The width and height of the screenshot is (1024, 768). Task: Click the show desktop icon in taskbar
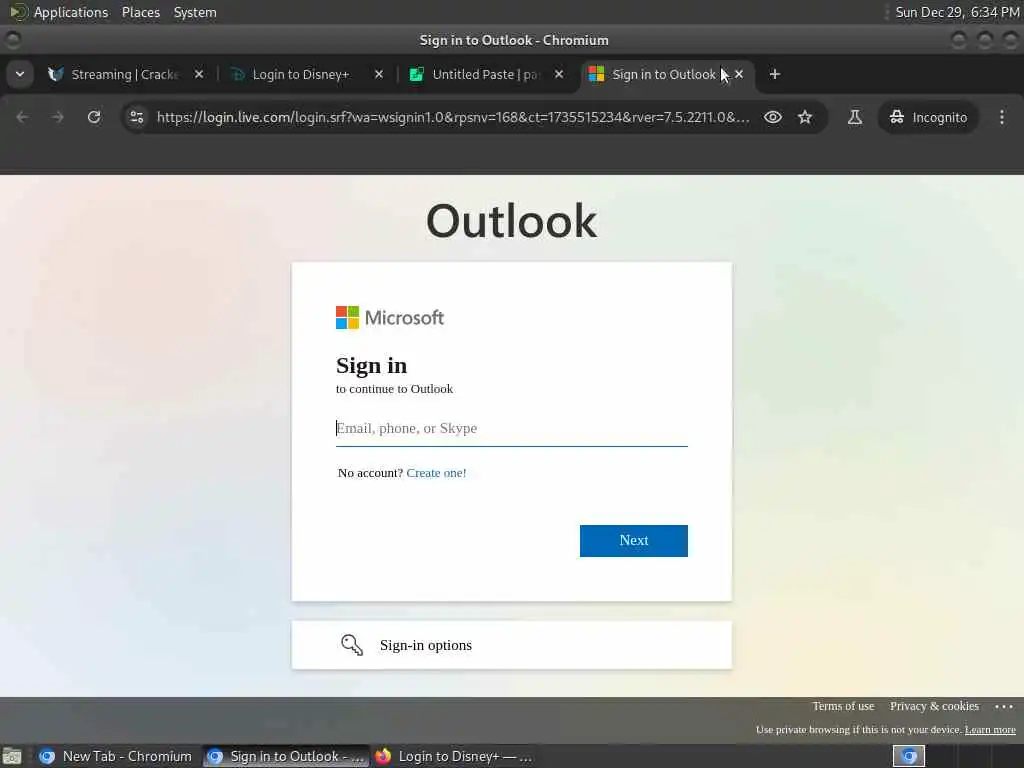coord(12,756)
